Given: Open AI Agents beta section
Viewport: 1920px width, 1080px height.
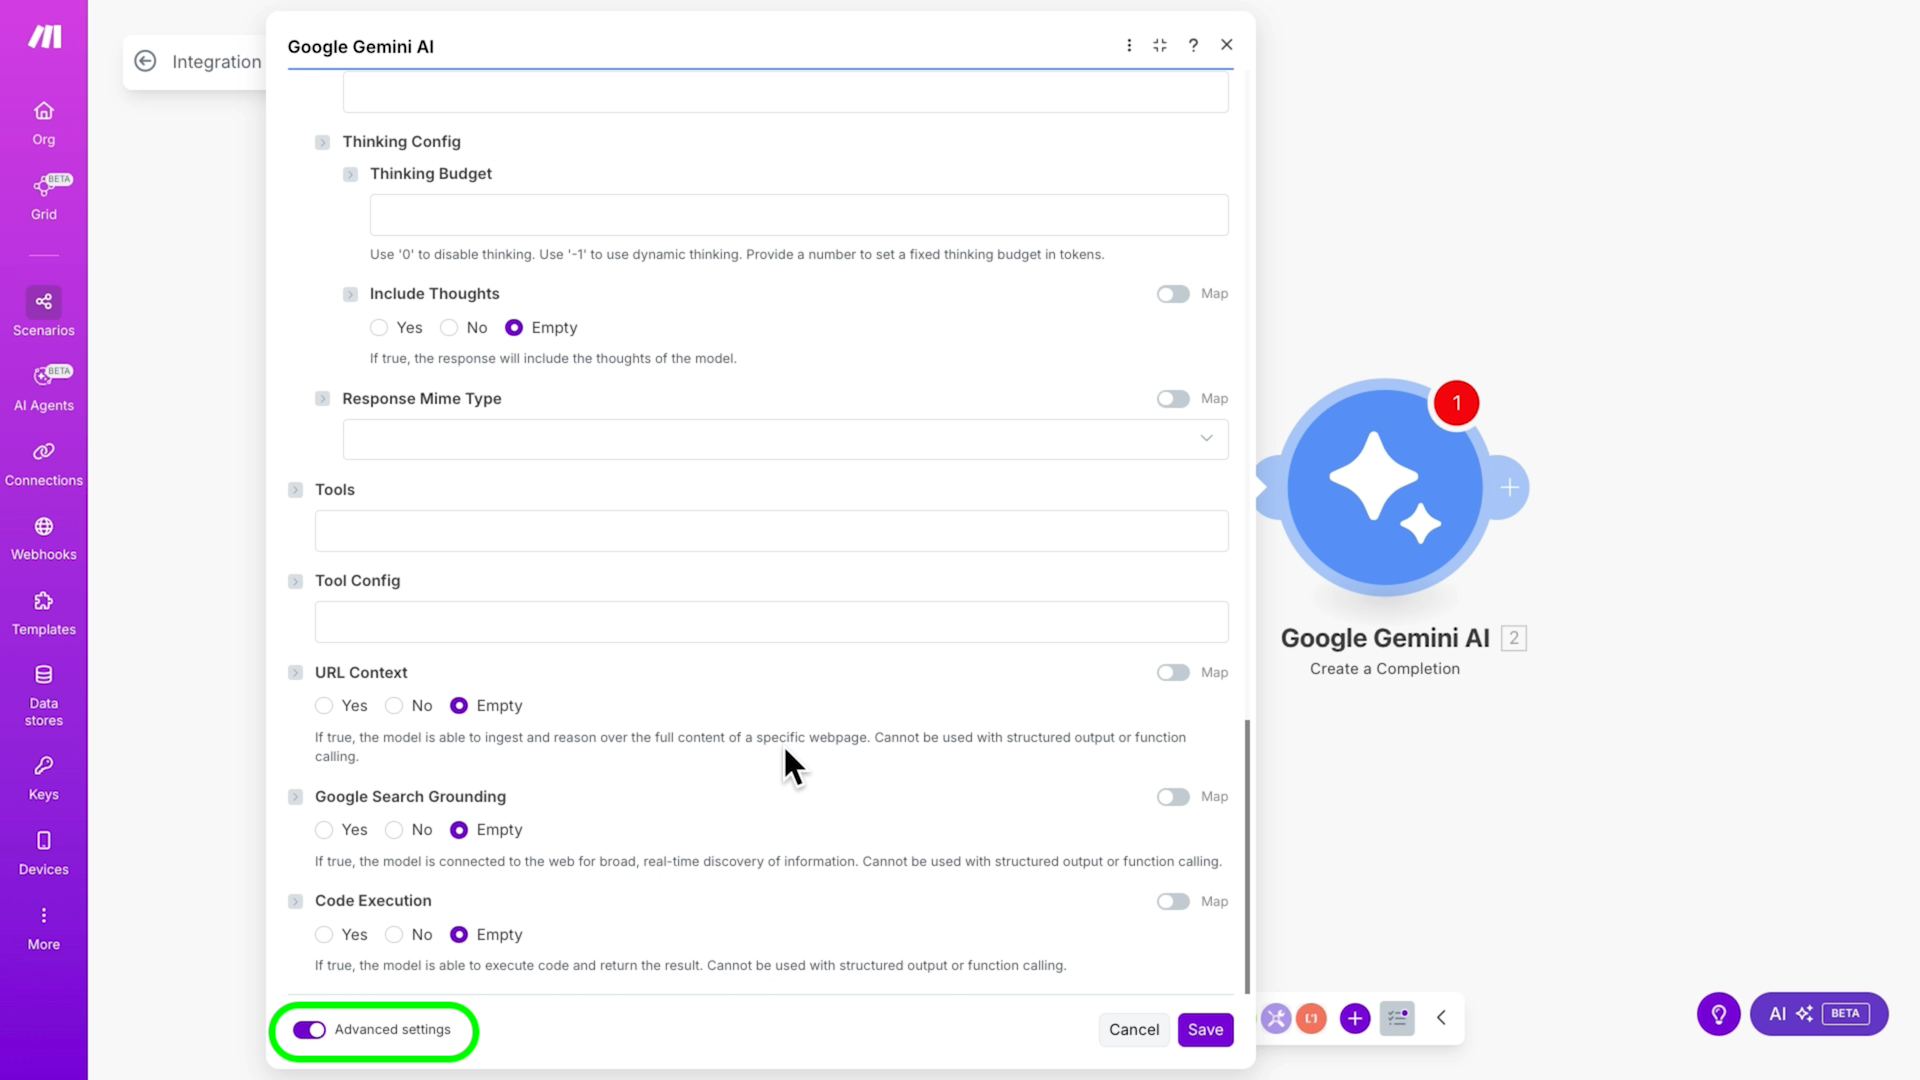Looking at the screenshot, I should (x=44, y=389).
